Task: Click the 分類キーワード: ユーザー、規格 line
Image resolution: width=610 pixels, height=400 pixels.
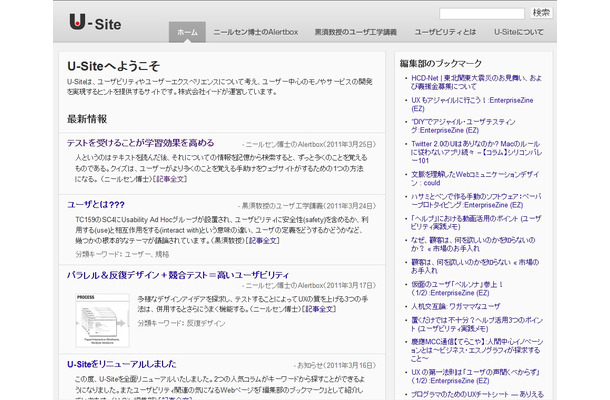Action: 122,254
